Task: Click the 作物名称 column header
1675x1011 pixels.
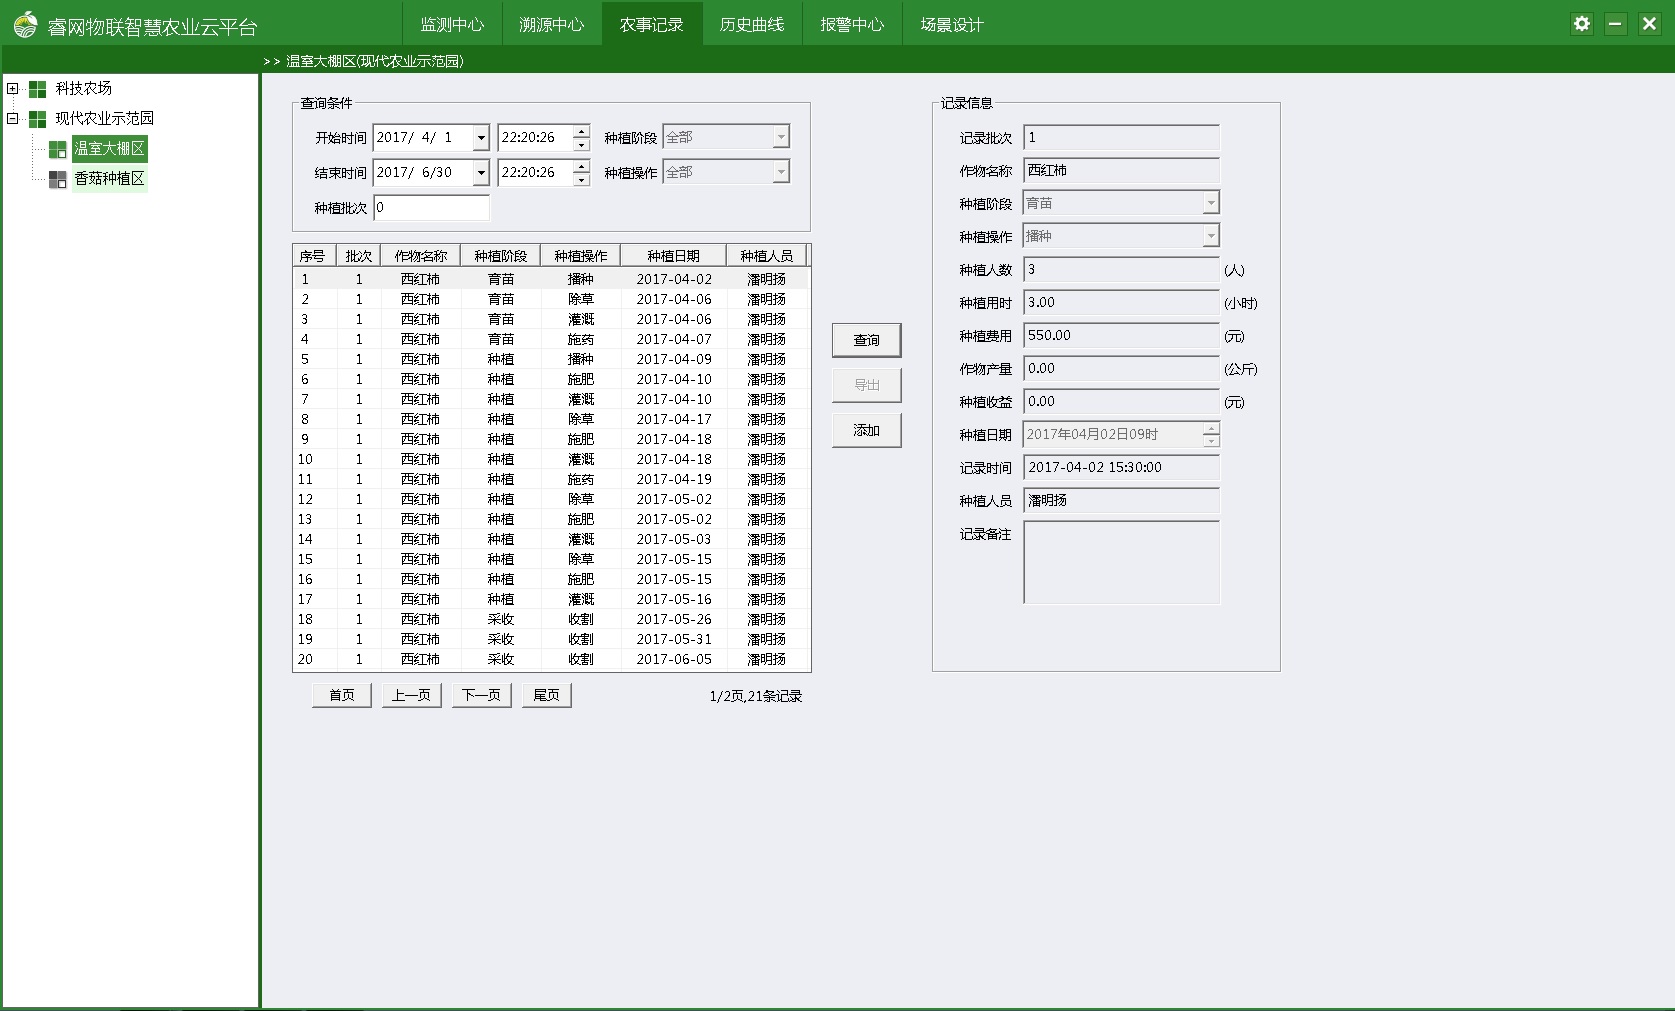Action: pos(420,256)
